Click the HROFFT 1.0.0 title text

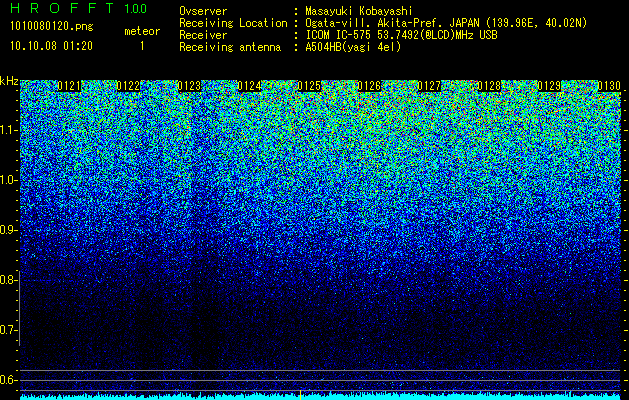click(x=79, y=8)
